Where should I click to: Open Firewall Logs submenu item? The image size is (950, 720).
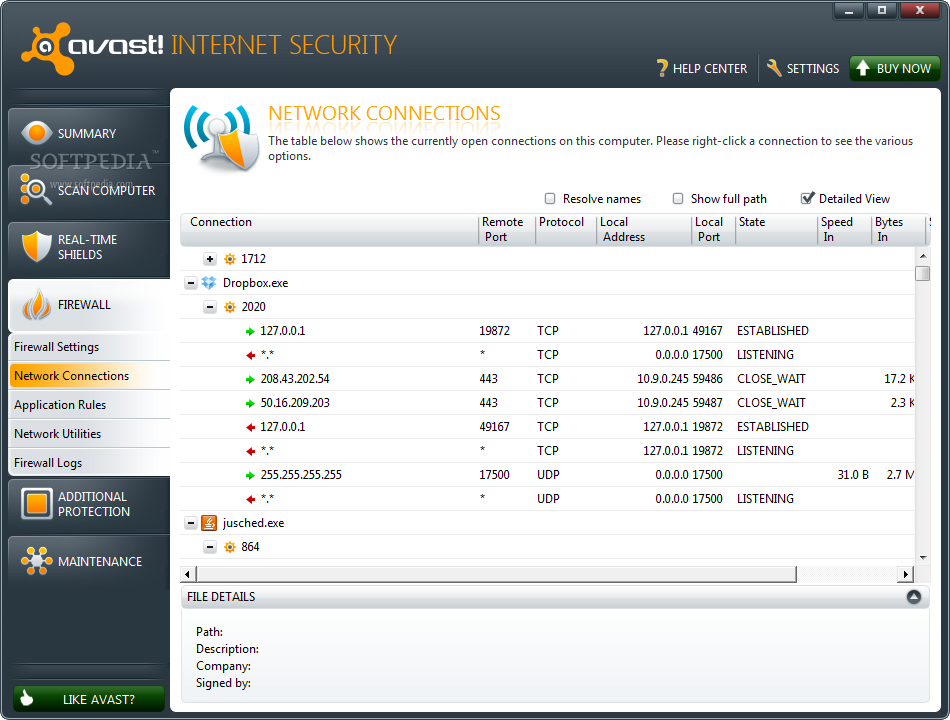(89, 464)
